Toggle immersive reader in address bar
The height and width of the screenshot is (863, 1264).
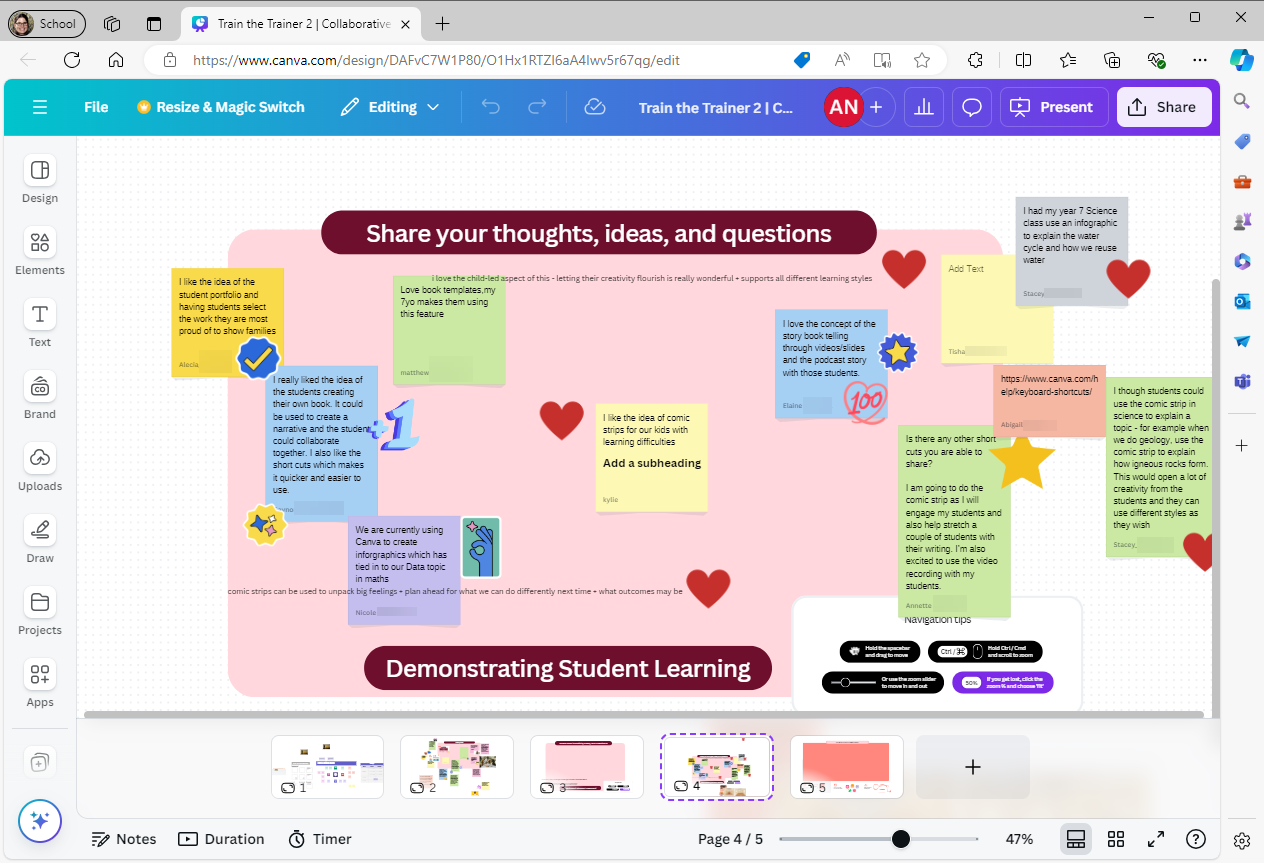[x=882, y=60]
